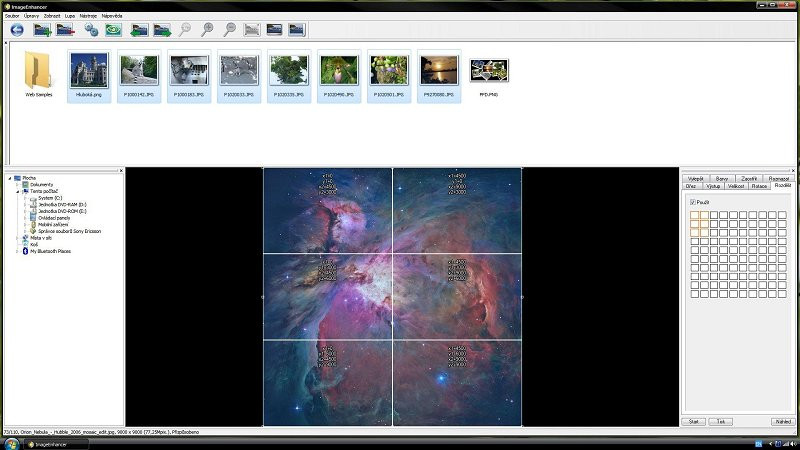This screenshot has height=450, width=800.
Task: Open the Soubor menu
Action: 12,16
